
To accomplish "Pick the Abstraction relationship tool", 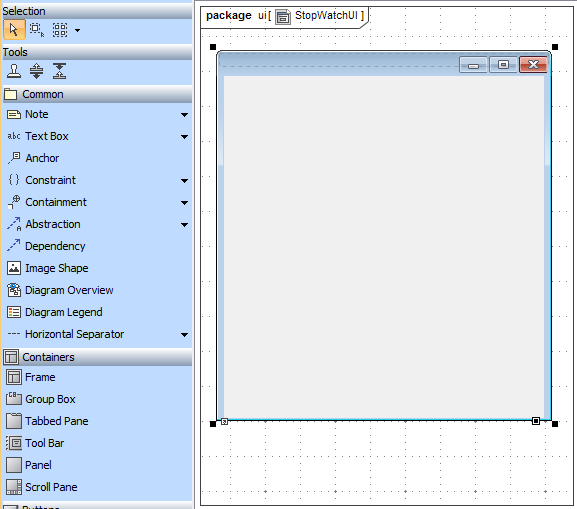I will point(43,224).
